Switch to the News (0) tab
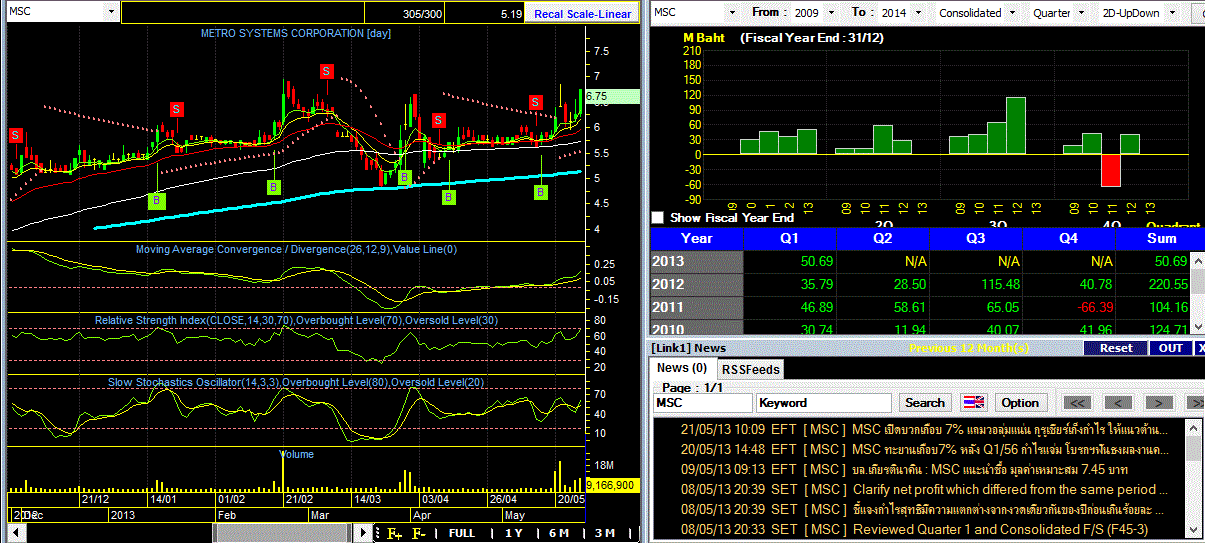 (x=684, y=368)
